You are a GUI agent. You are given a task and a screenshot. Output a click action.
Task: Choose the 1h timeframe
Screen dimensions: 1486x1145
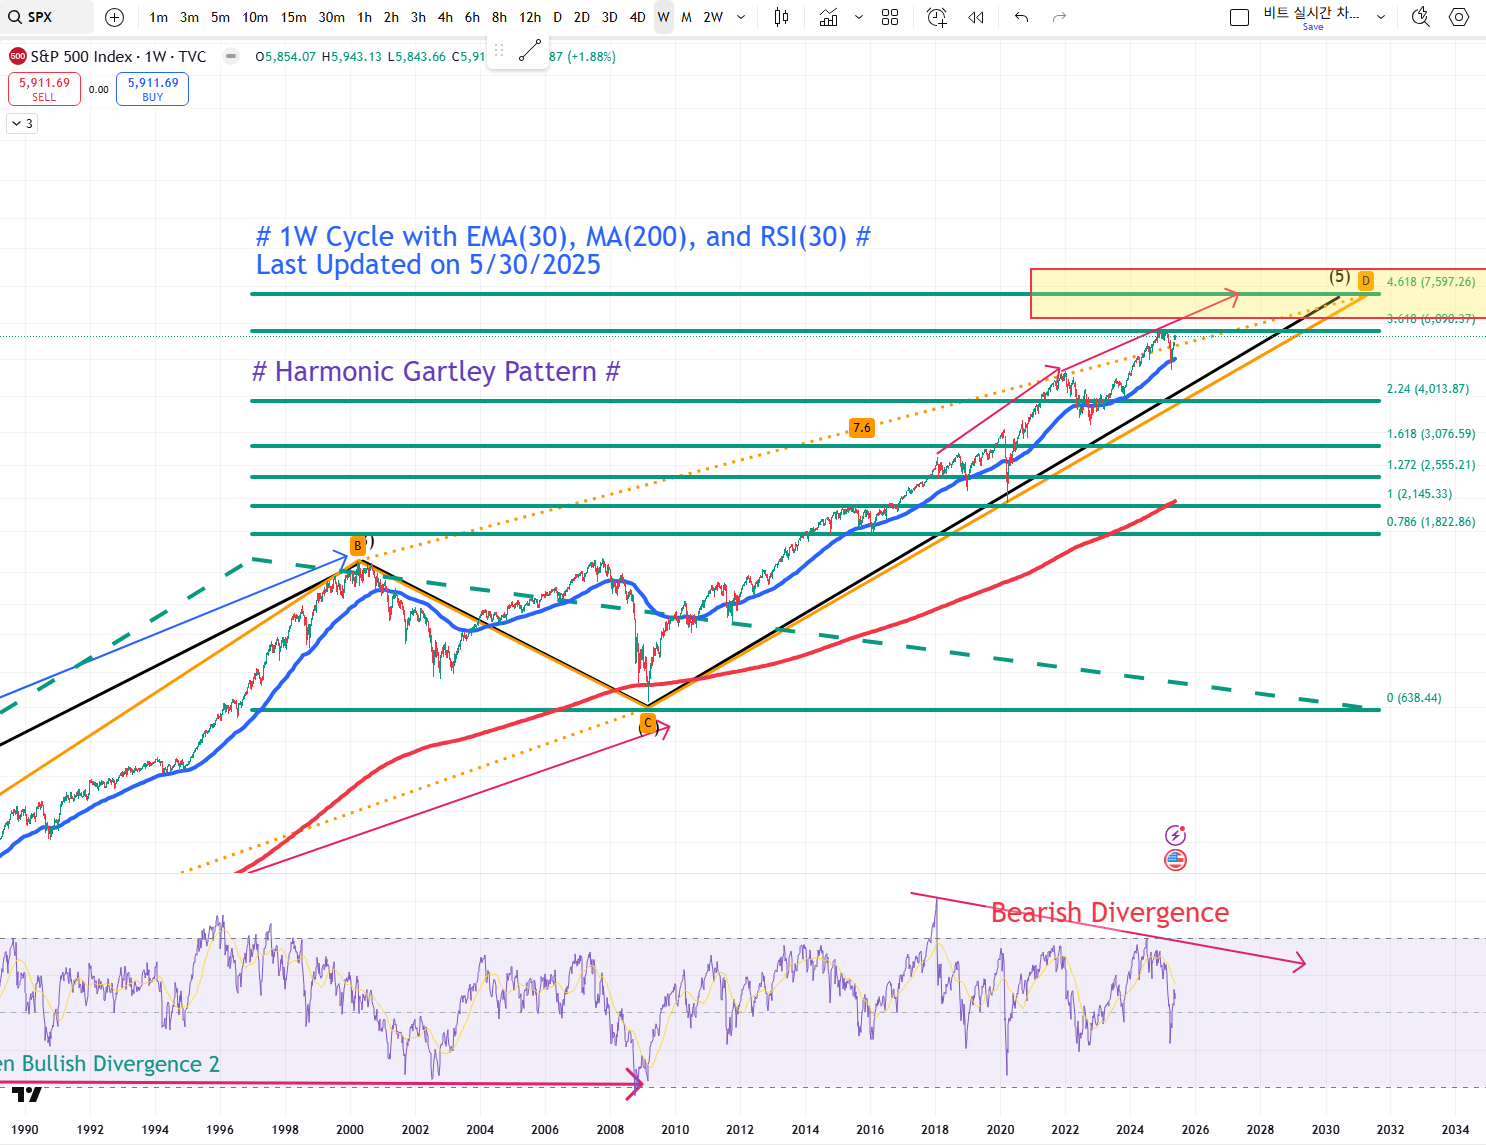[x=364, y=17]
